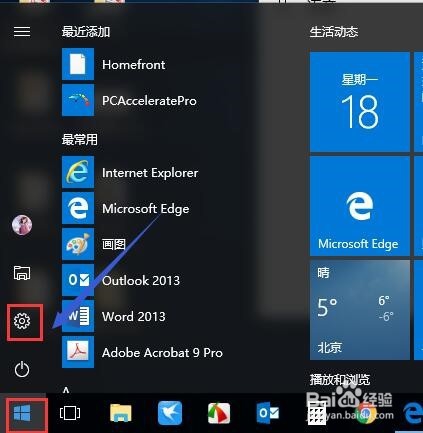Open Task View on taskbar
423x433 pixels.
tap(70, 413)
